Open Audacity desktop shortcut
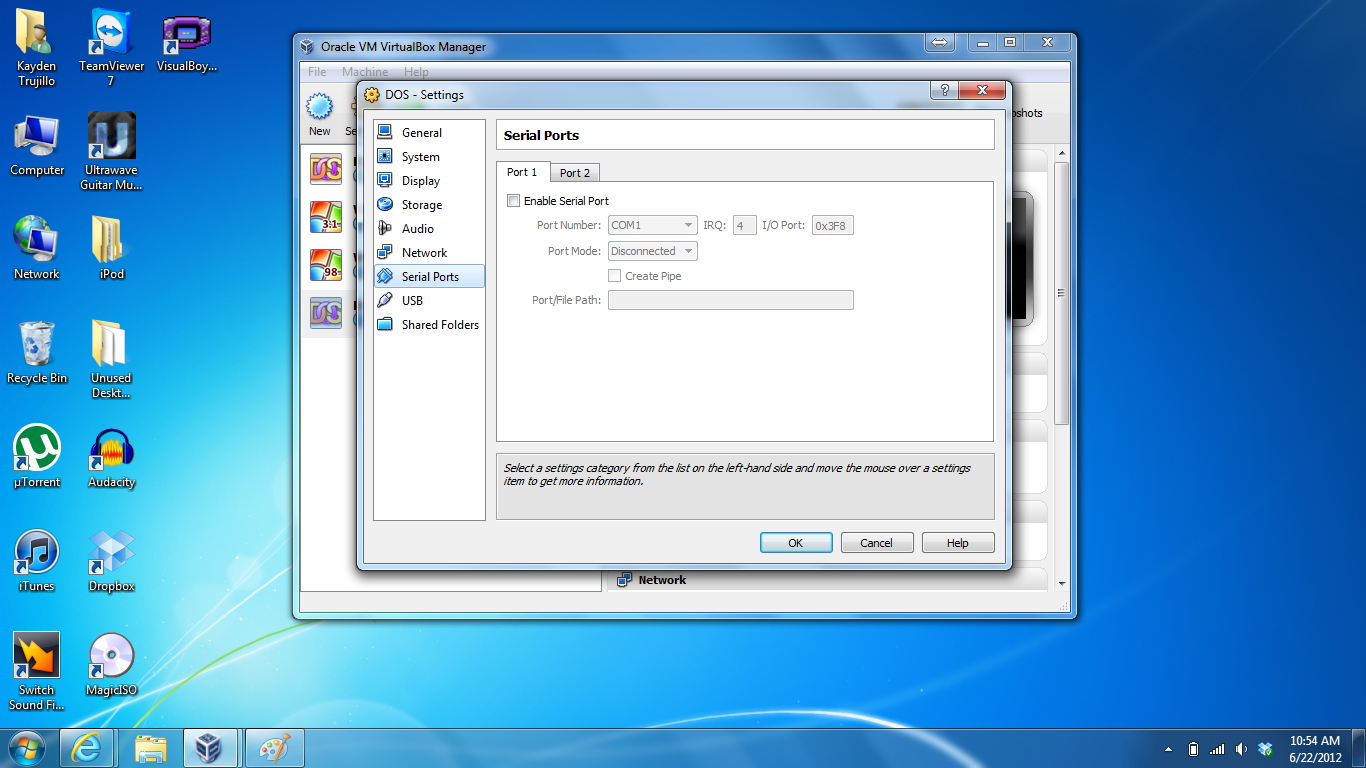 coord(111,457)
